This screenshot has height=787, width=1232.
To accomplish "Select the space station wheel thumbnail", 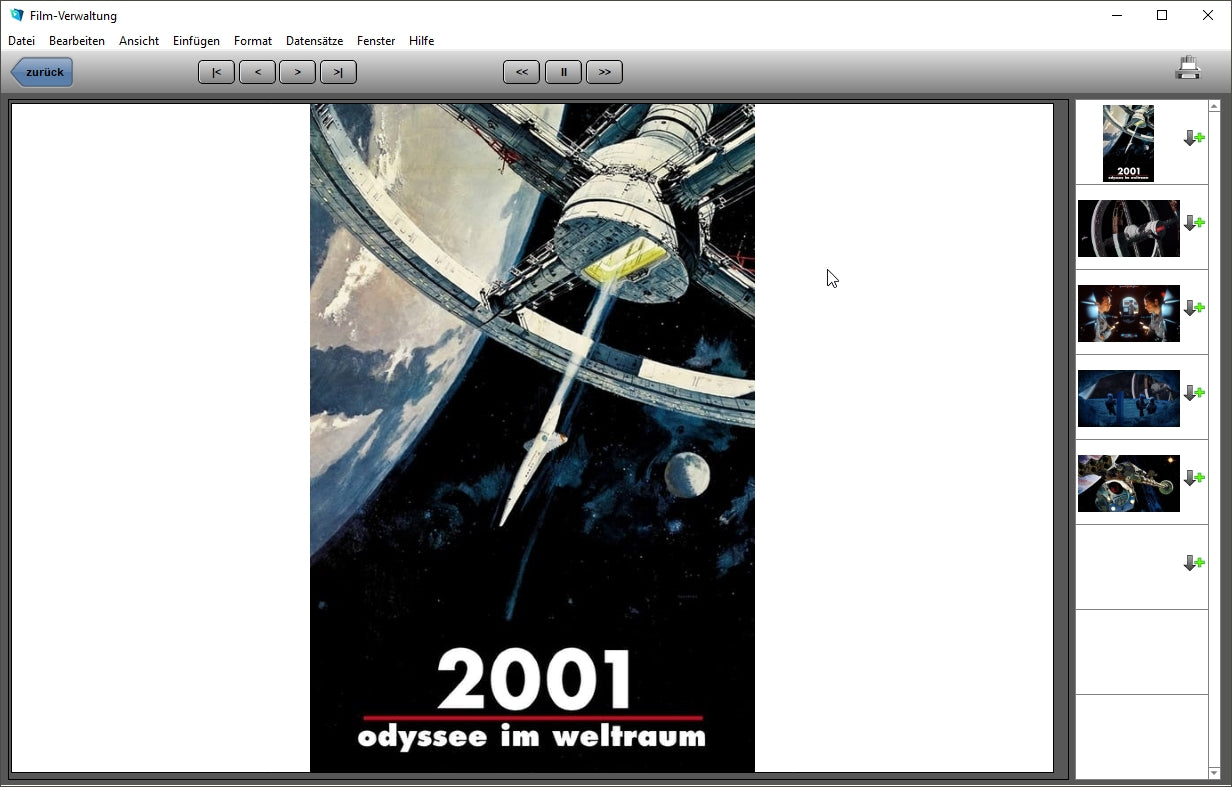I will pos(1128,228).
